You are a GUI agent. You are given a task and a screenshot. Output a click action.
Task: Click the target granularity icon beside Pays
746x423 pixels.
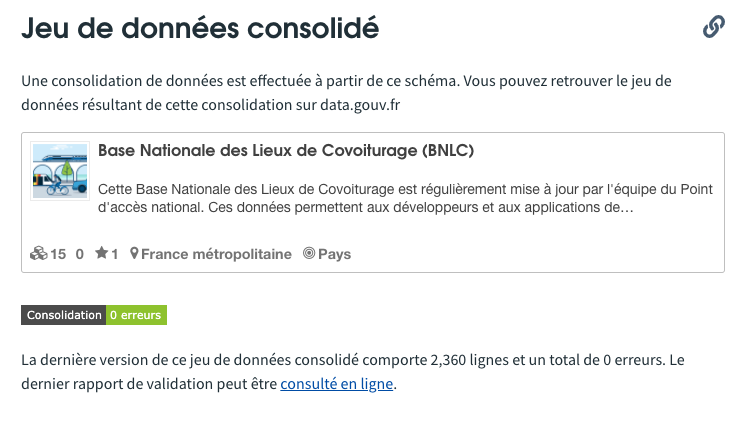(309, 253)
